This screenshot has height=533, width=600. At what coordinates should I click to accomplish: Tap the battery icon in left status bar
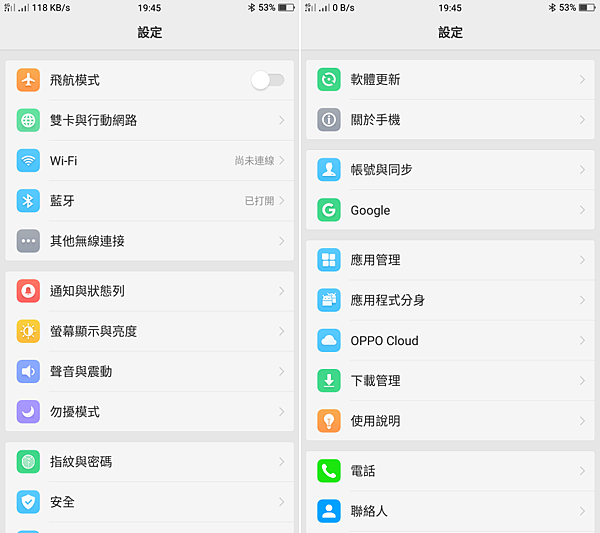[286, 8]
